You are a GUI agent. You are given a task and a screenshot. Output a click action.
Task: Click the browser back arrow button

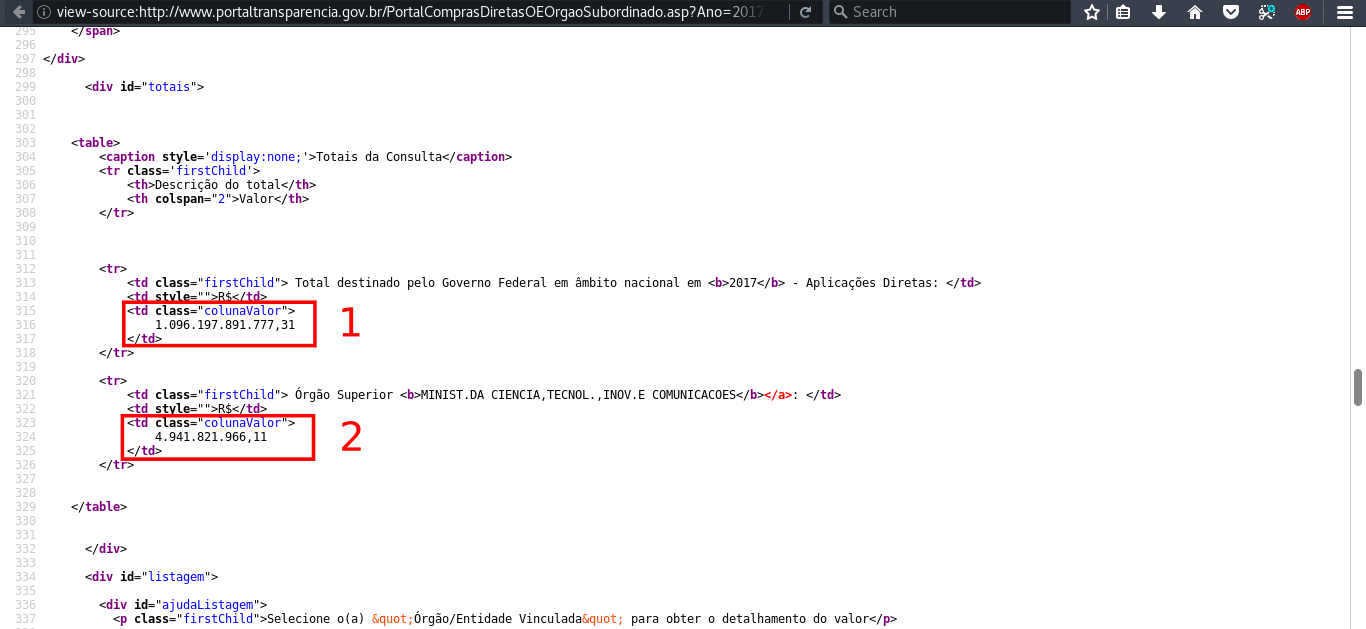[18, 12]
